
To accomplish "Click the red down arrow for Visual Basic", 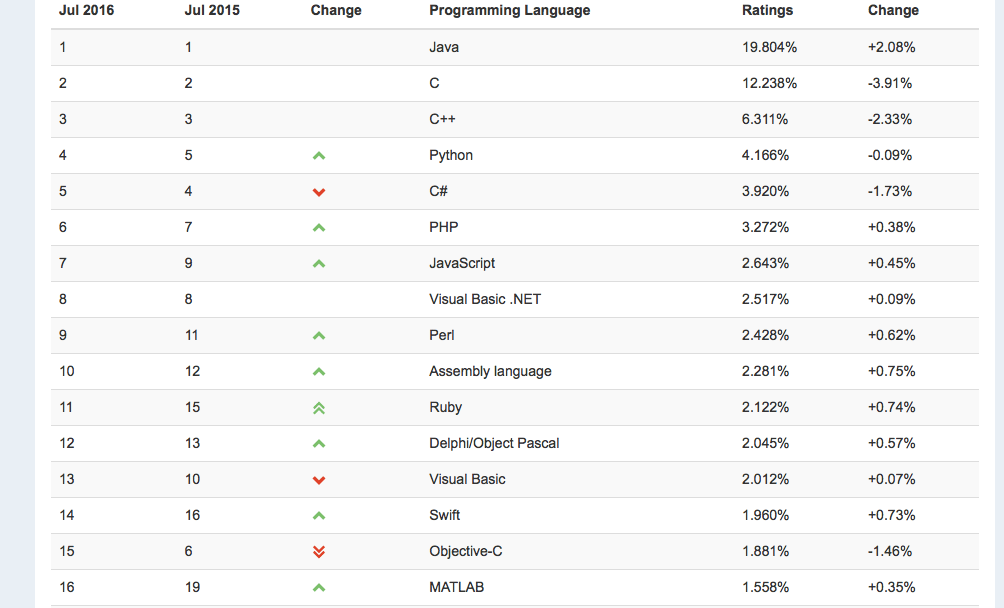I will 319,480.
